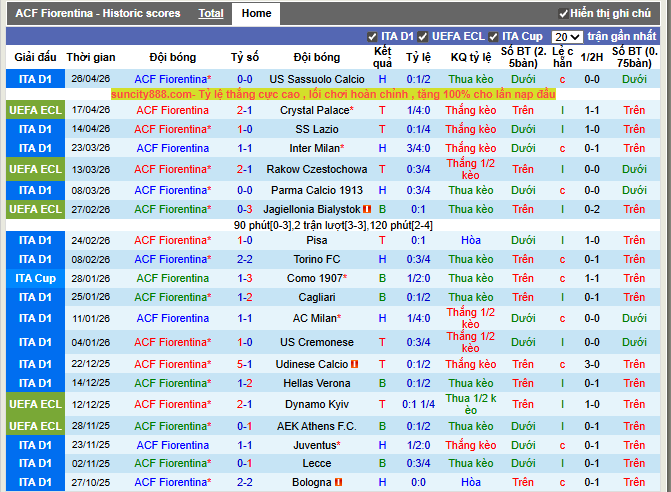Click Thua 1/2 kèo on Dynamo Kyiv row
This screenshot has height=492, width=671.
pyautogui.click(x=471, y=404)
